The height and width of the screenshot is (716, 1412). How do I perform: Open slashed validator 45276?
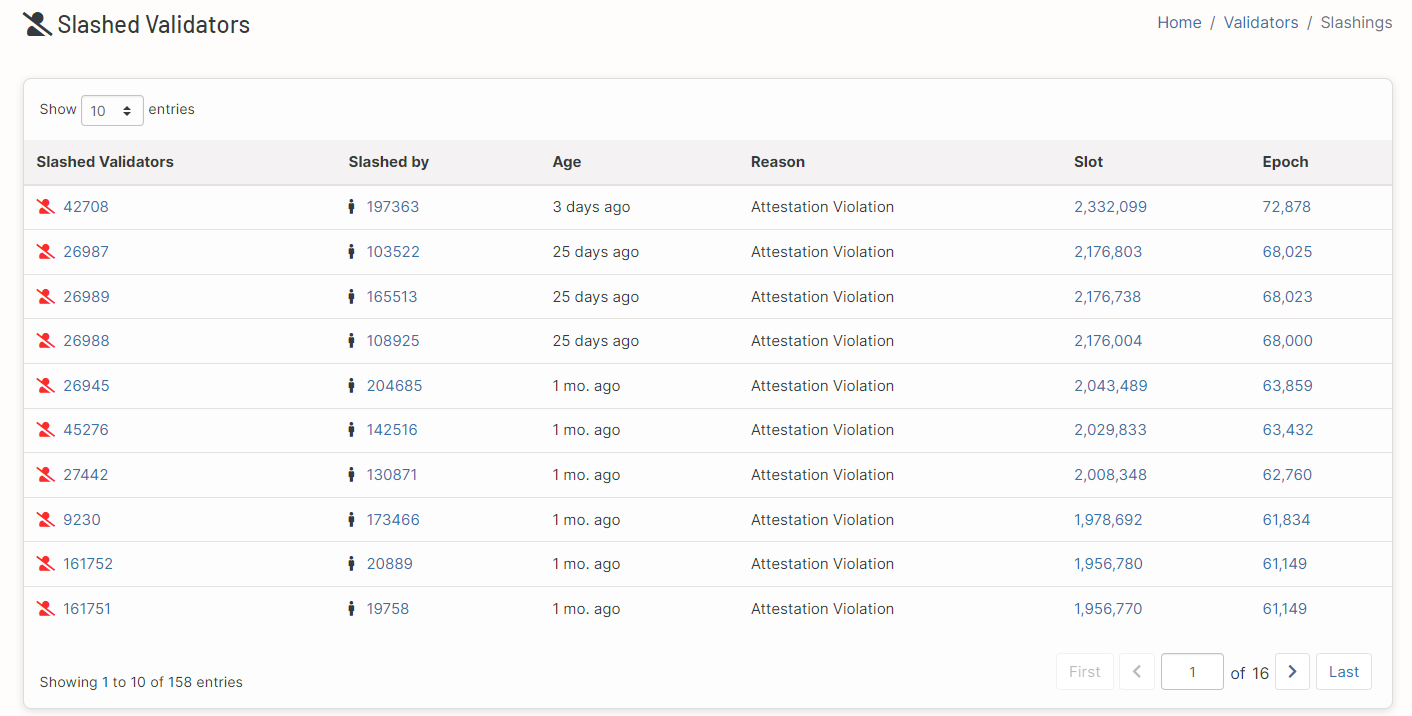[86, 430]
